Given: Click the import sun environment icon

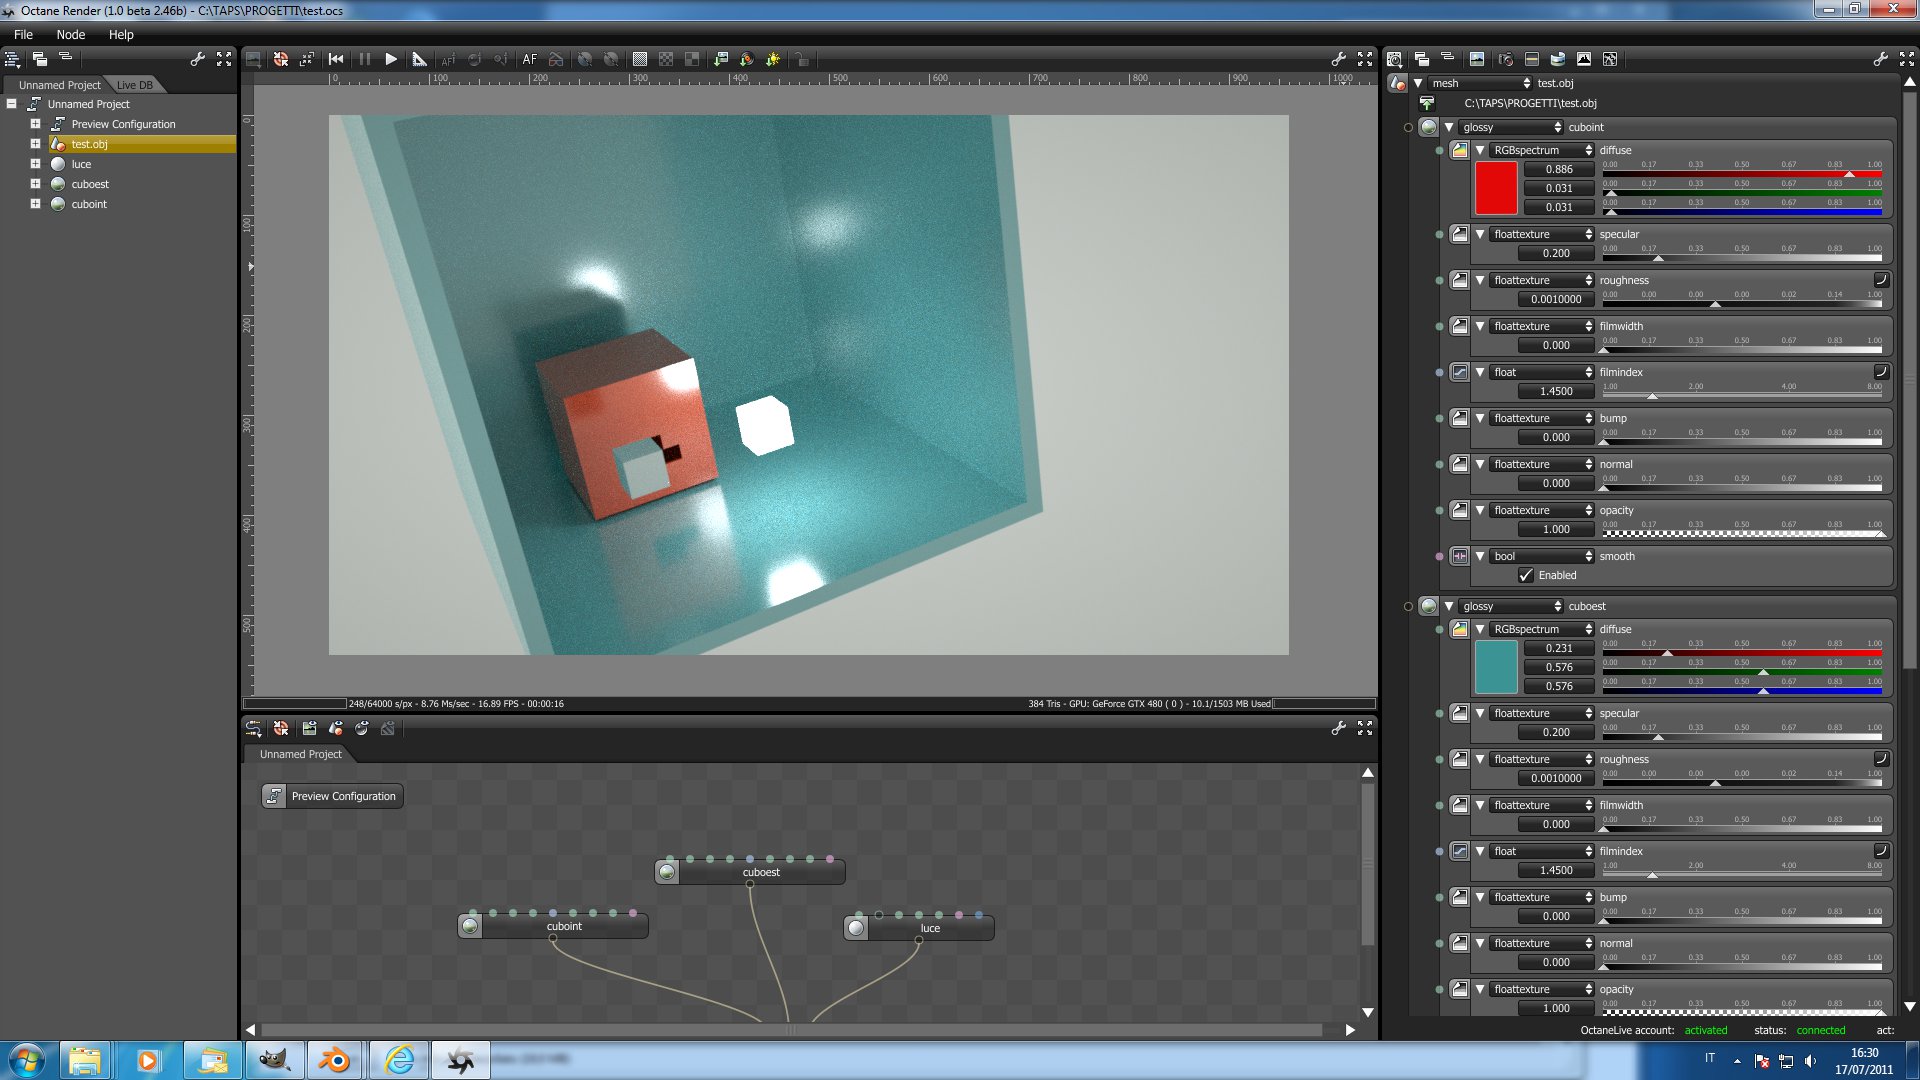Looking at the screenshot, I should [772, 59].
